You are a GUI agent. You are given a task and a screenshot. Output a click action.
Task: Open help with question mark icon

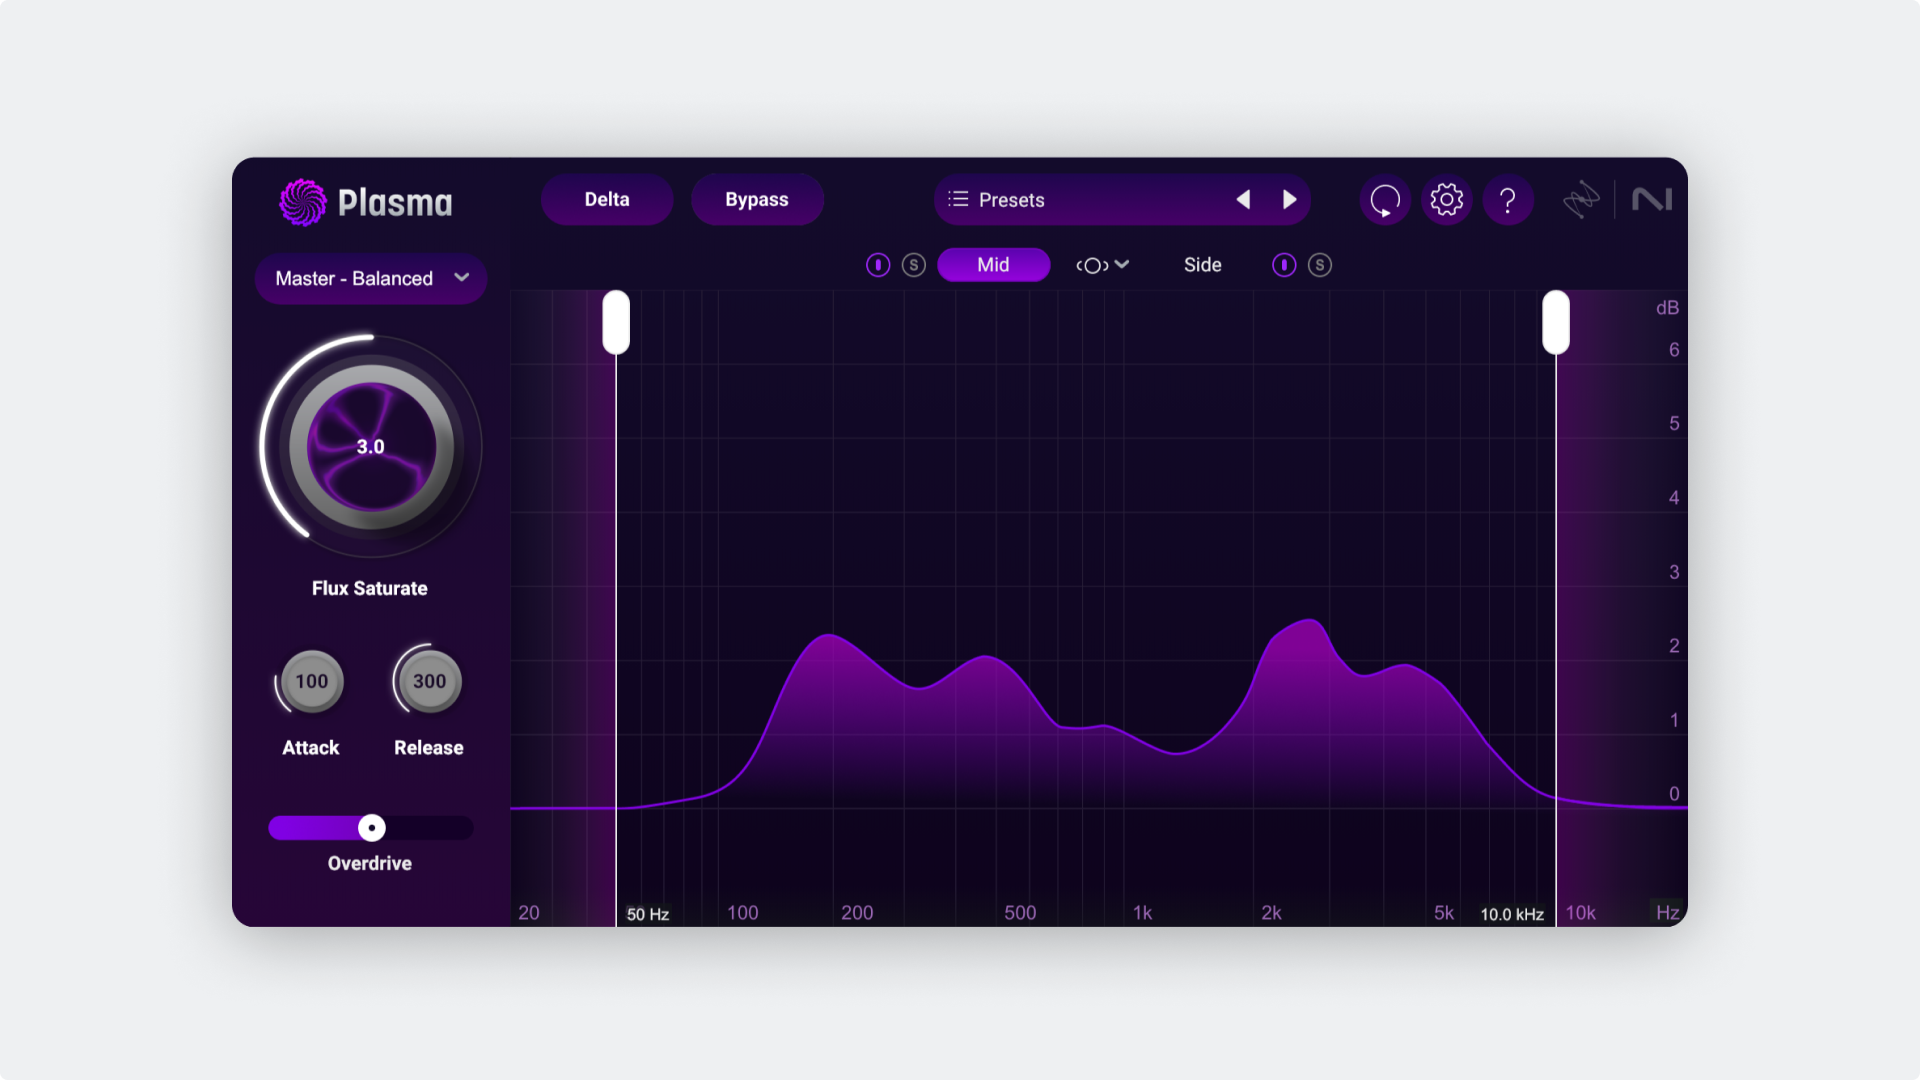tap(1508, 200)
